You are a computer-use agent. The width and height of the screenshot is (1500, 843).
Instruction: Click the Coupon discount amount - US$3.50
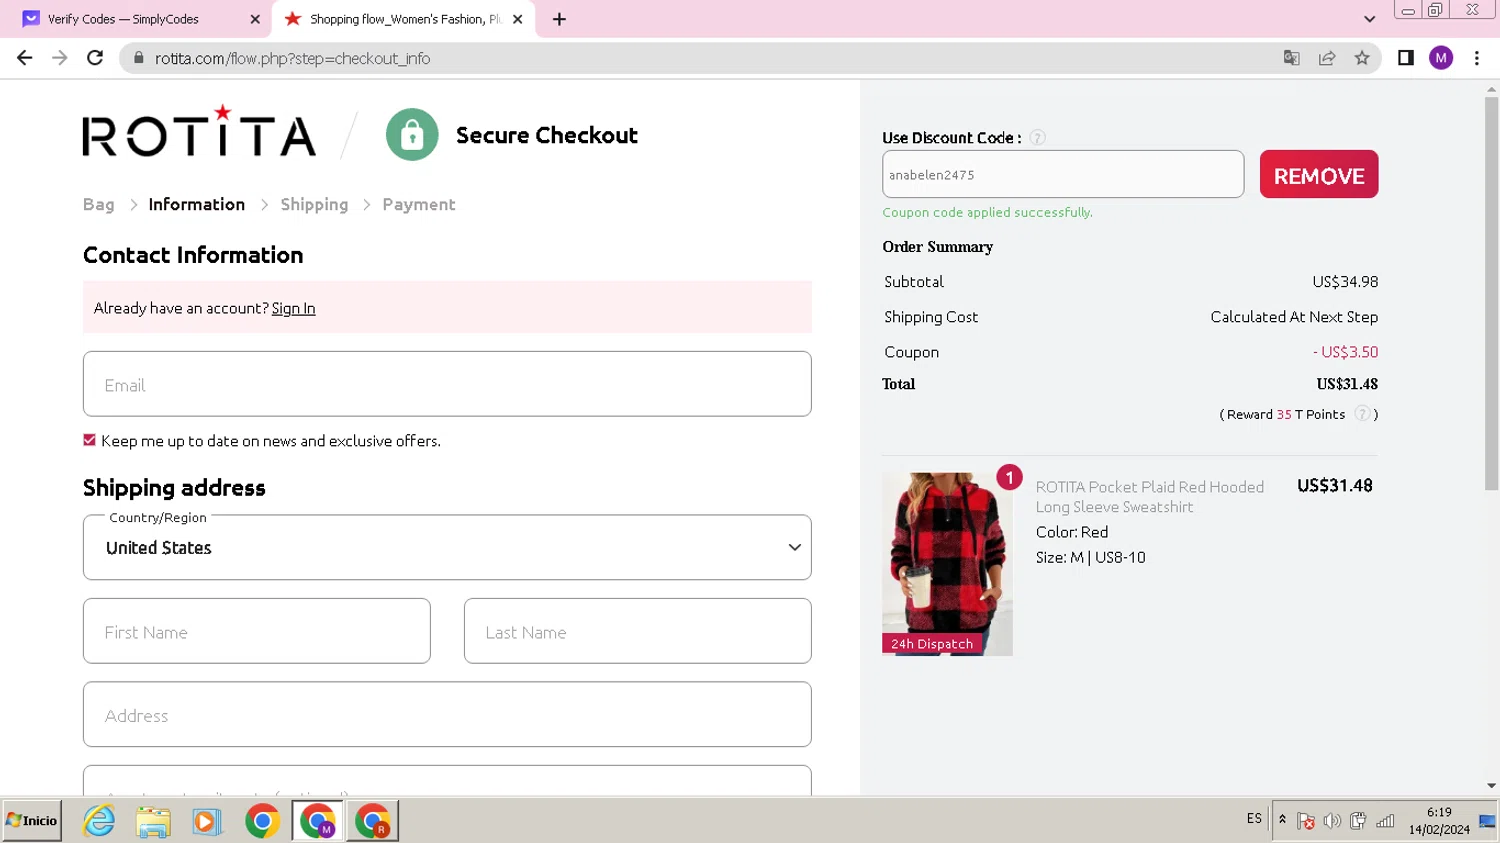pos(1345,352)
